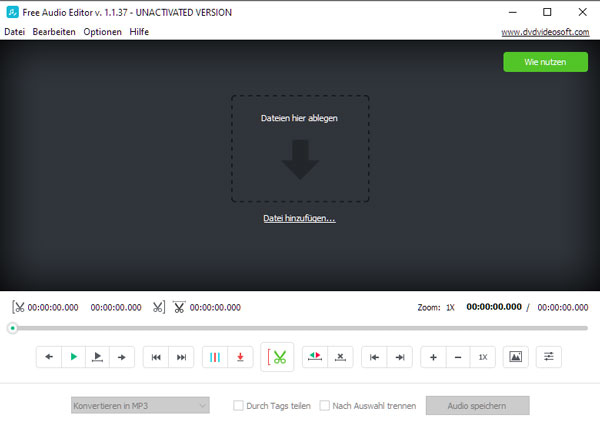Click the colored bars add-tags icon
The width and height of the screenshot is (600, 427).
[x=215, y=357]
